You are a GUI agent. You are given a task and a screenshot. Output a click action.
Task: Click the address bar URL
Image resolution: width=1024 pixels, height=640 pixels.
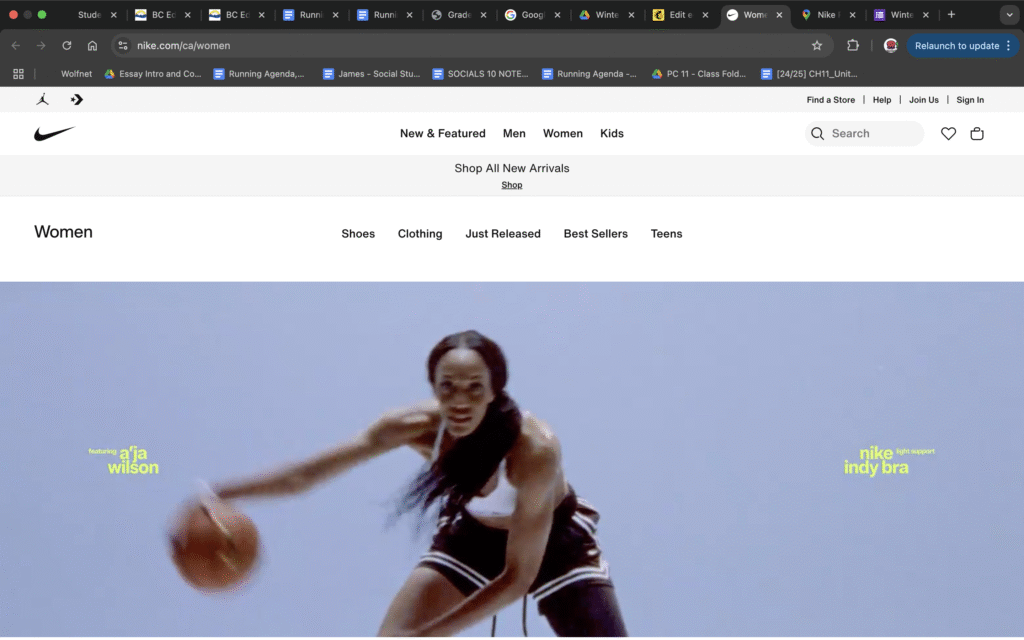point(184,45)
